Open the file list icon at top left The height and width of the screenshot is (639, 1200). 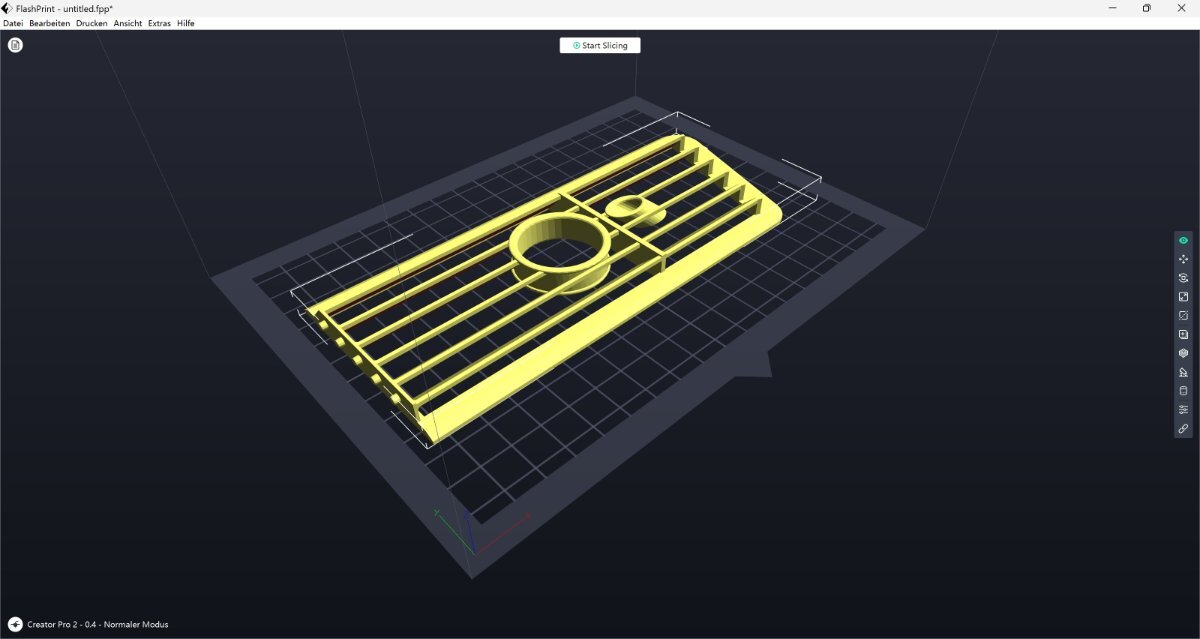click(x=15, y=45)
